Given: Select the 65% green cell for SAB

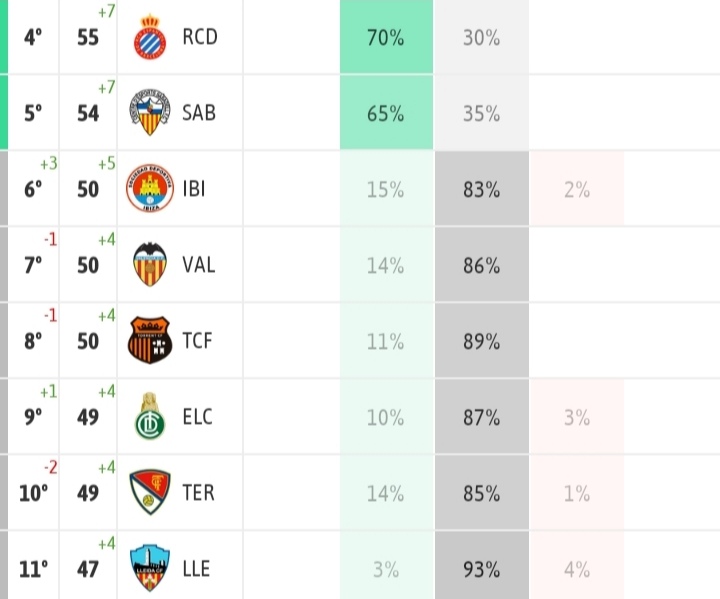Looking at the screenshot, I should click(386, 113).
